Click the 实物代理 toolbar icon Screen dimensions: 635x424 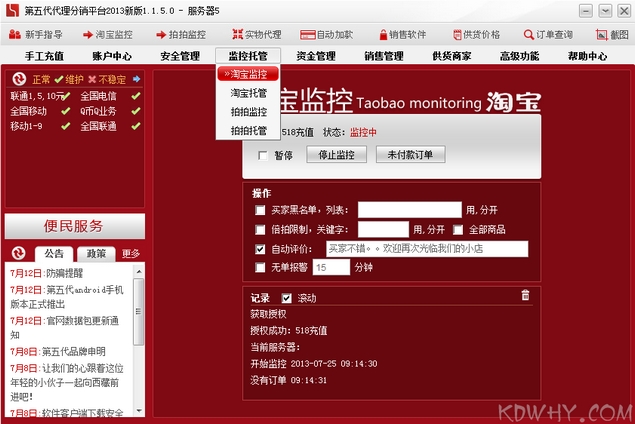[x=237, y=34]
